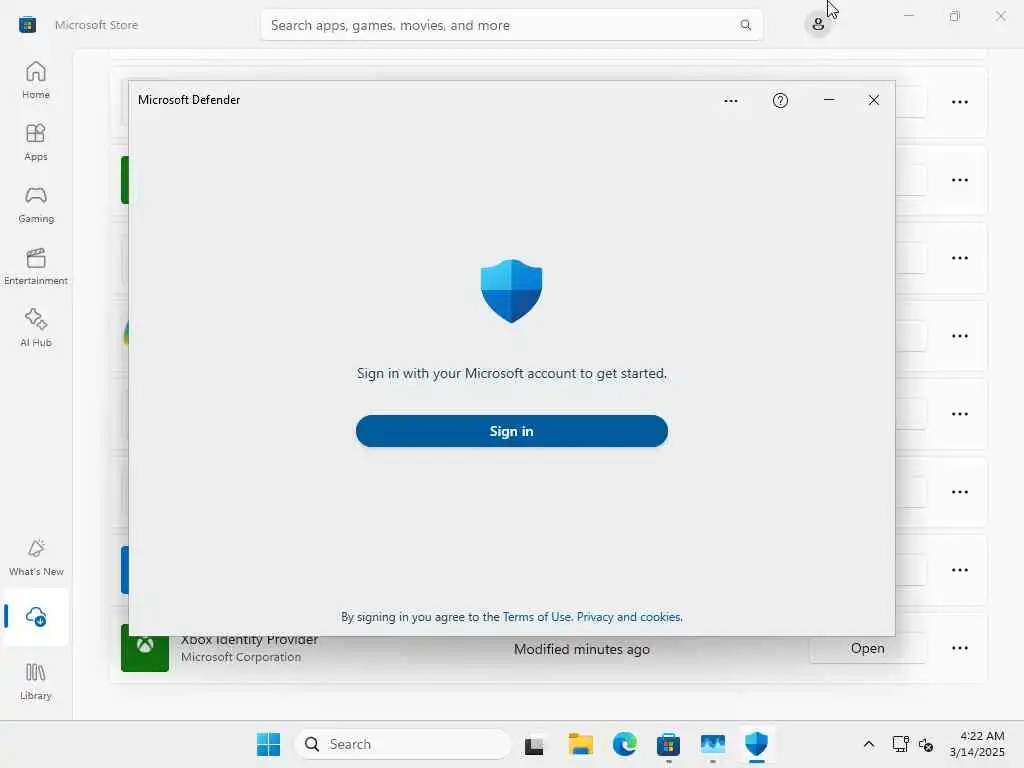Click the Sign in button in Defender
Viewport: 1024px width, 768px height.
click(511, 431)
